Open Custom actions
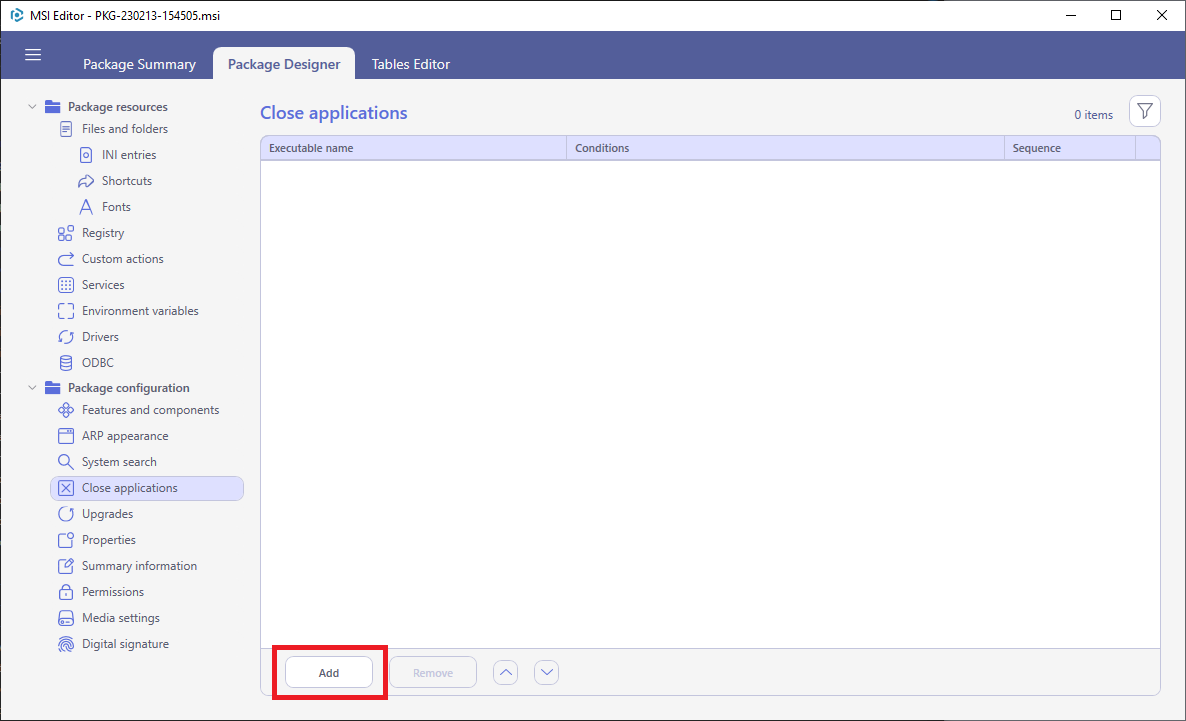The width and height of the screenshot is (1186, 721). coord(123,259)
